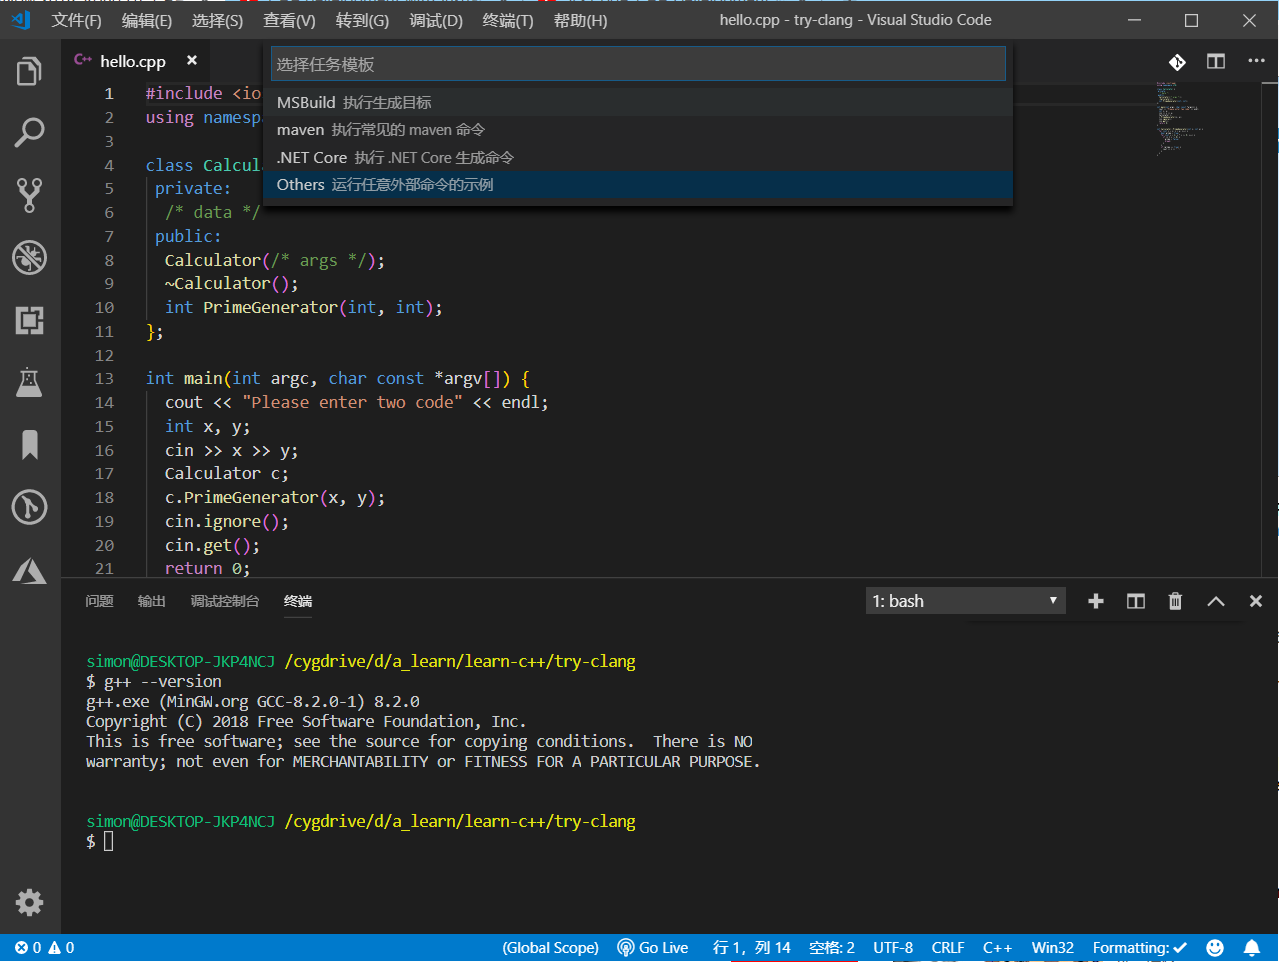Open the Explorer view in activity bar

coord(29,71)
